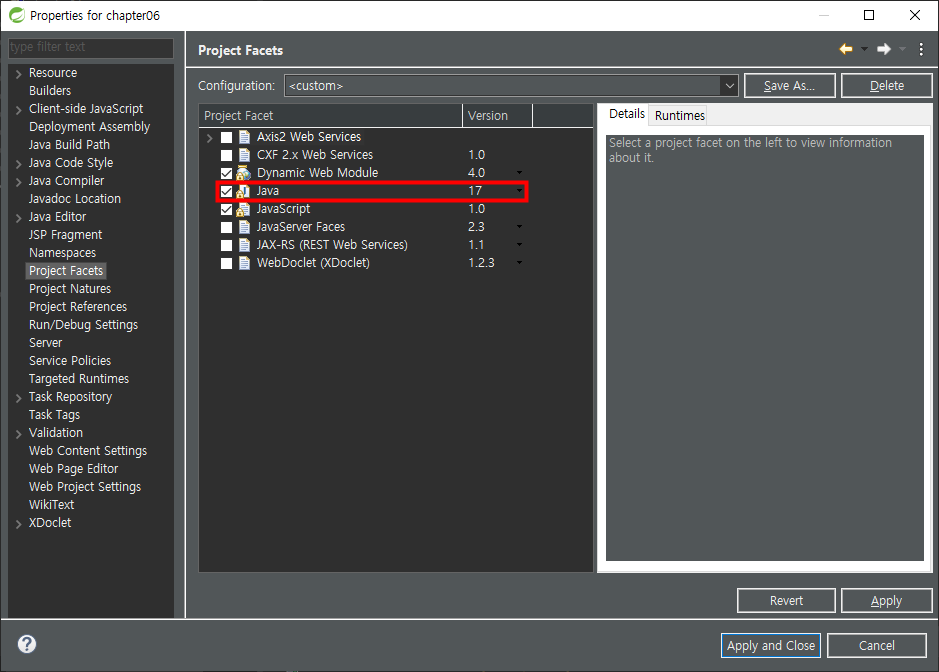Screen dimensions: 939x672
Task: Enable the JAX-RS REST Web Services checkbox
Action: click(226, 246)
